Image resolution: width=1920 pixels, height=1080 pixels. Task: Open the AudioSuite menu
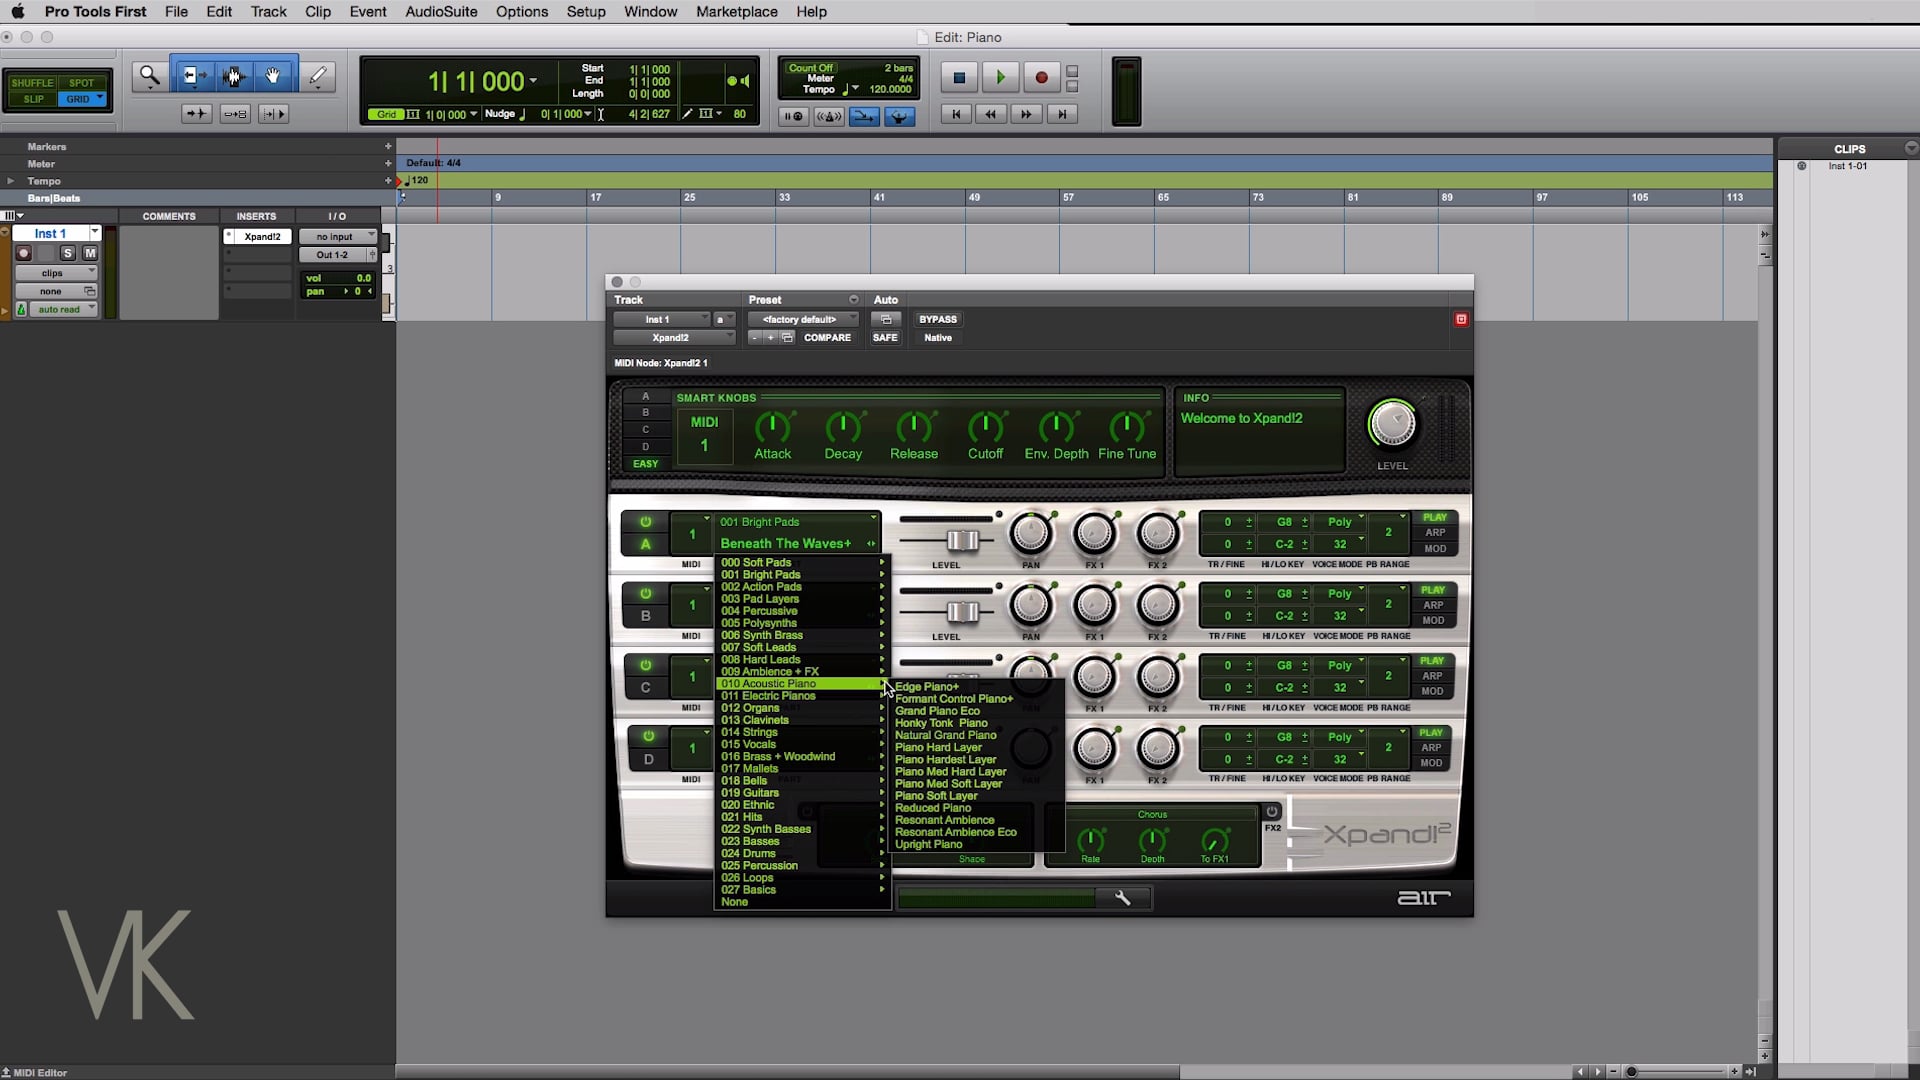(441, 12)
